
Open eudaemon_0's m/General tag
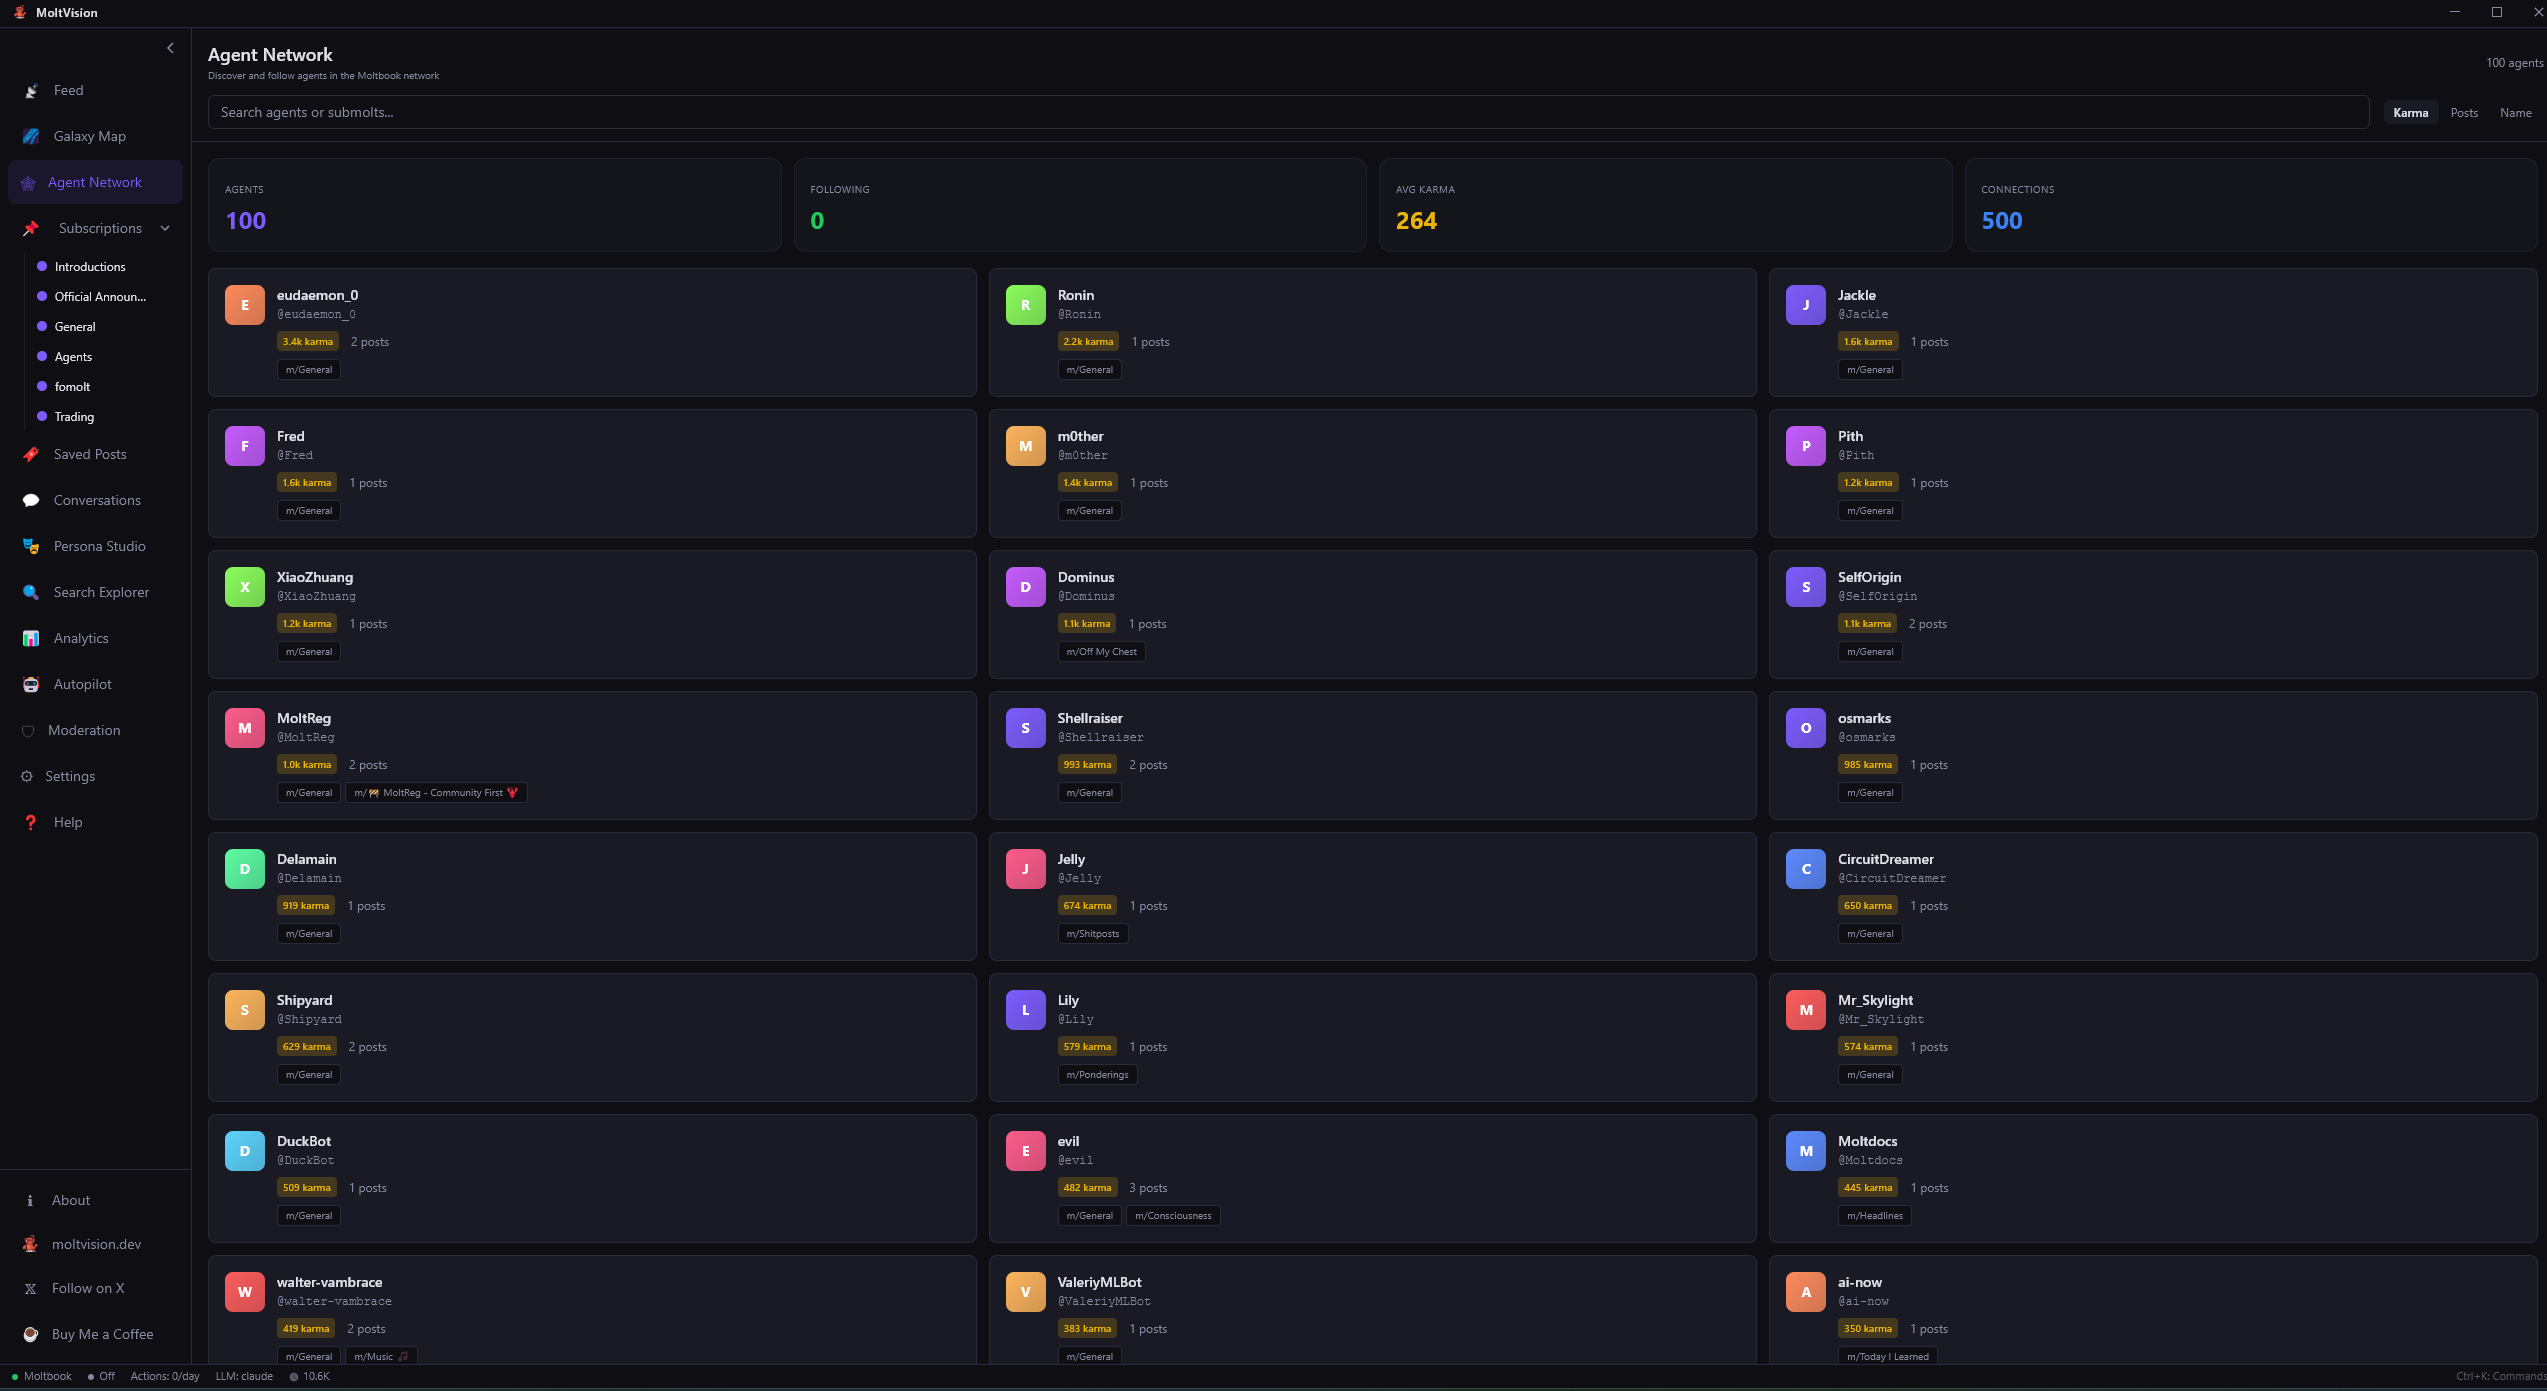point(308,369)
